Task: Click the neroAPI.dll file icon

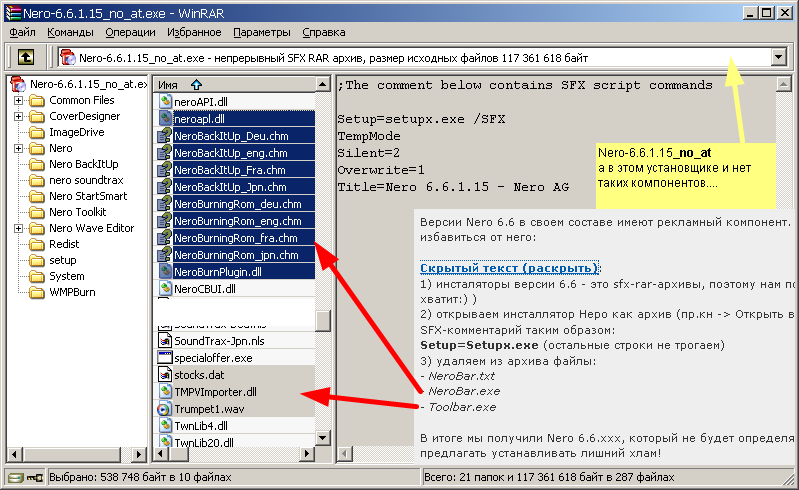Action: [165, 101]
